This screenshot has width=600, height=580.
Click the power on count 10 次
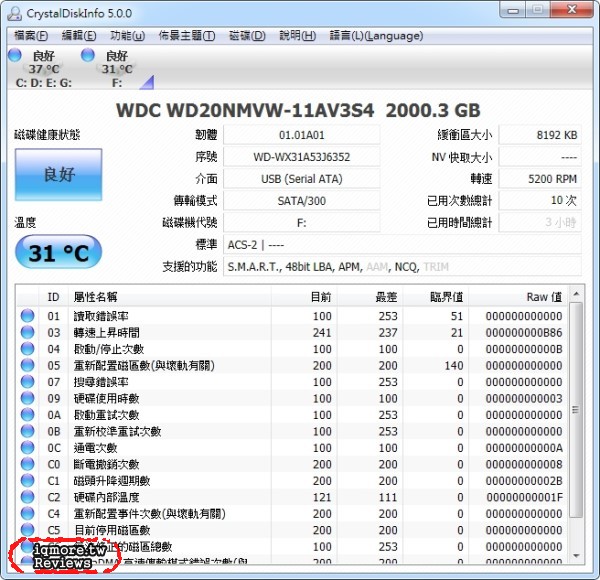tap(540, 201)
